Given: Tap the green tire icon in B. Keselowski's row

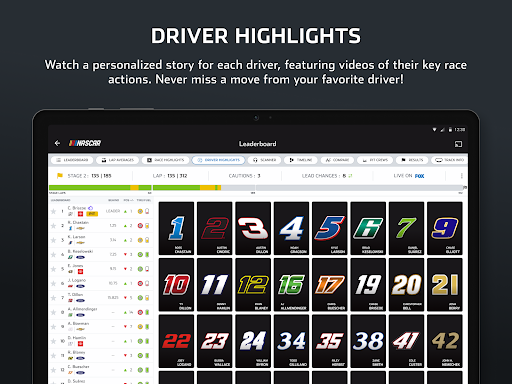Looking at the screenshot, I should point(140,254).
